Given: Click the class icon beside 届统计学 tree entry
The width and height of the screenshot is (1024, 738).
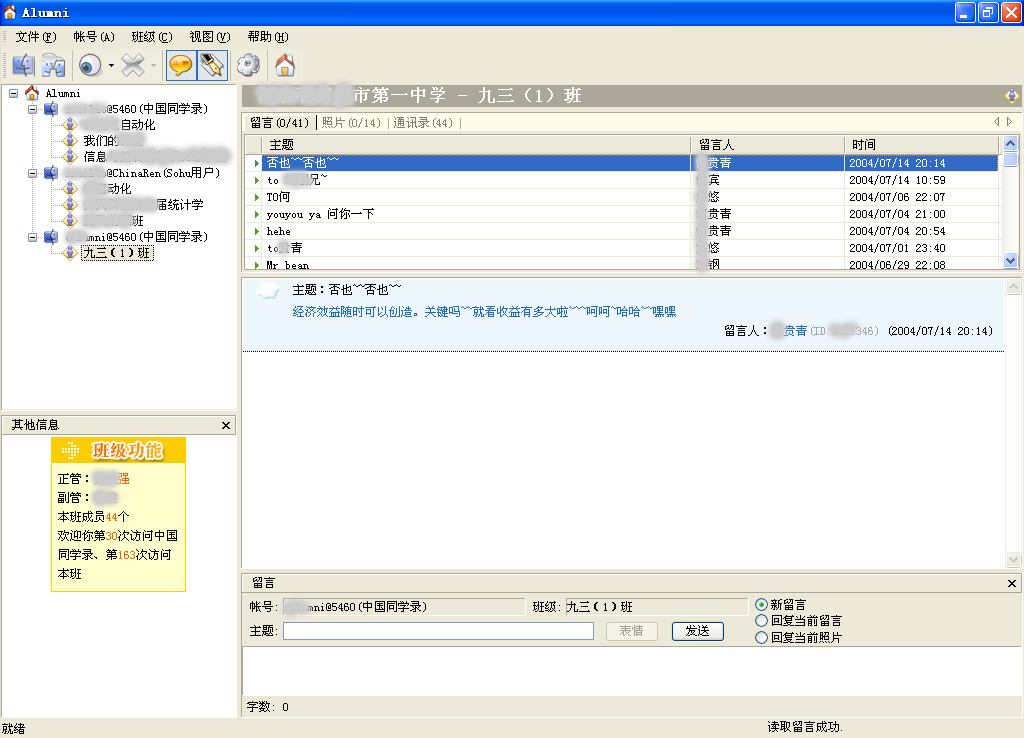Looking at the screenshot, I should (x=70, y=204).
